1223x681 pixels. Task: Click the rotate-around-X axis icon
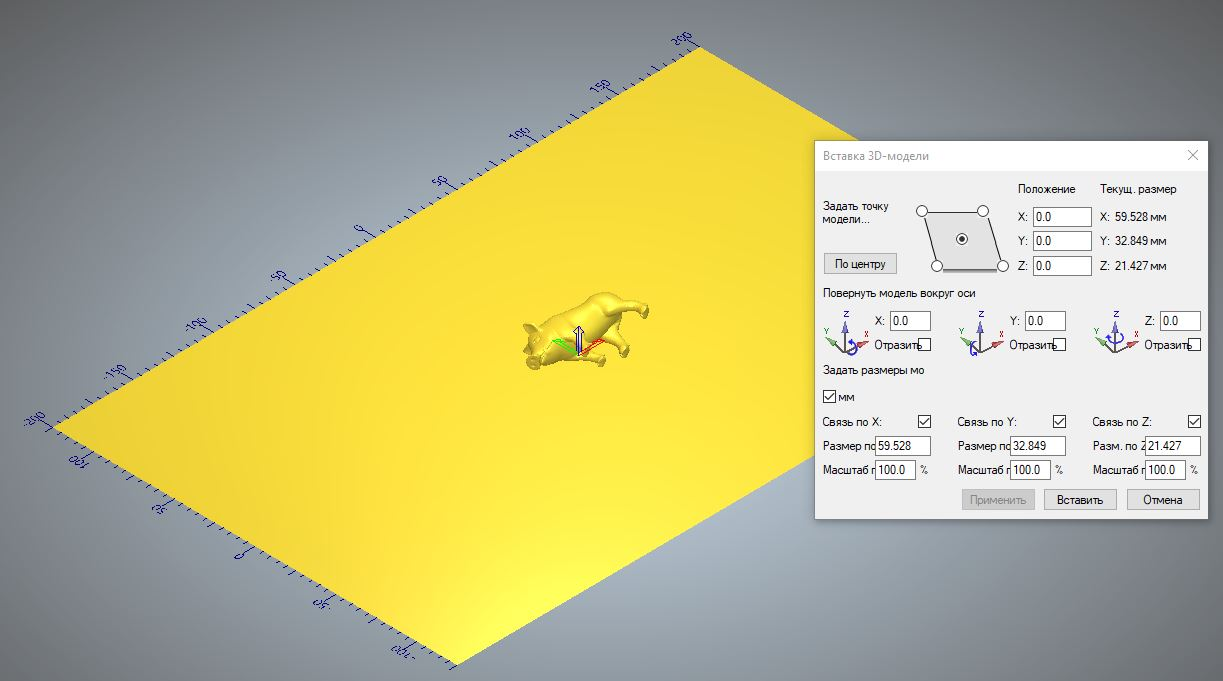coord(844,334)
